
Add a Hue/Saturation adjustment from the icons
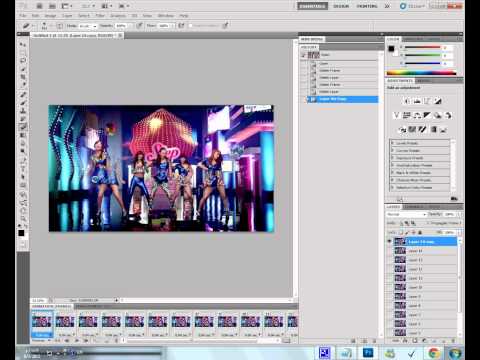pos(407,115)
